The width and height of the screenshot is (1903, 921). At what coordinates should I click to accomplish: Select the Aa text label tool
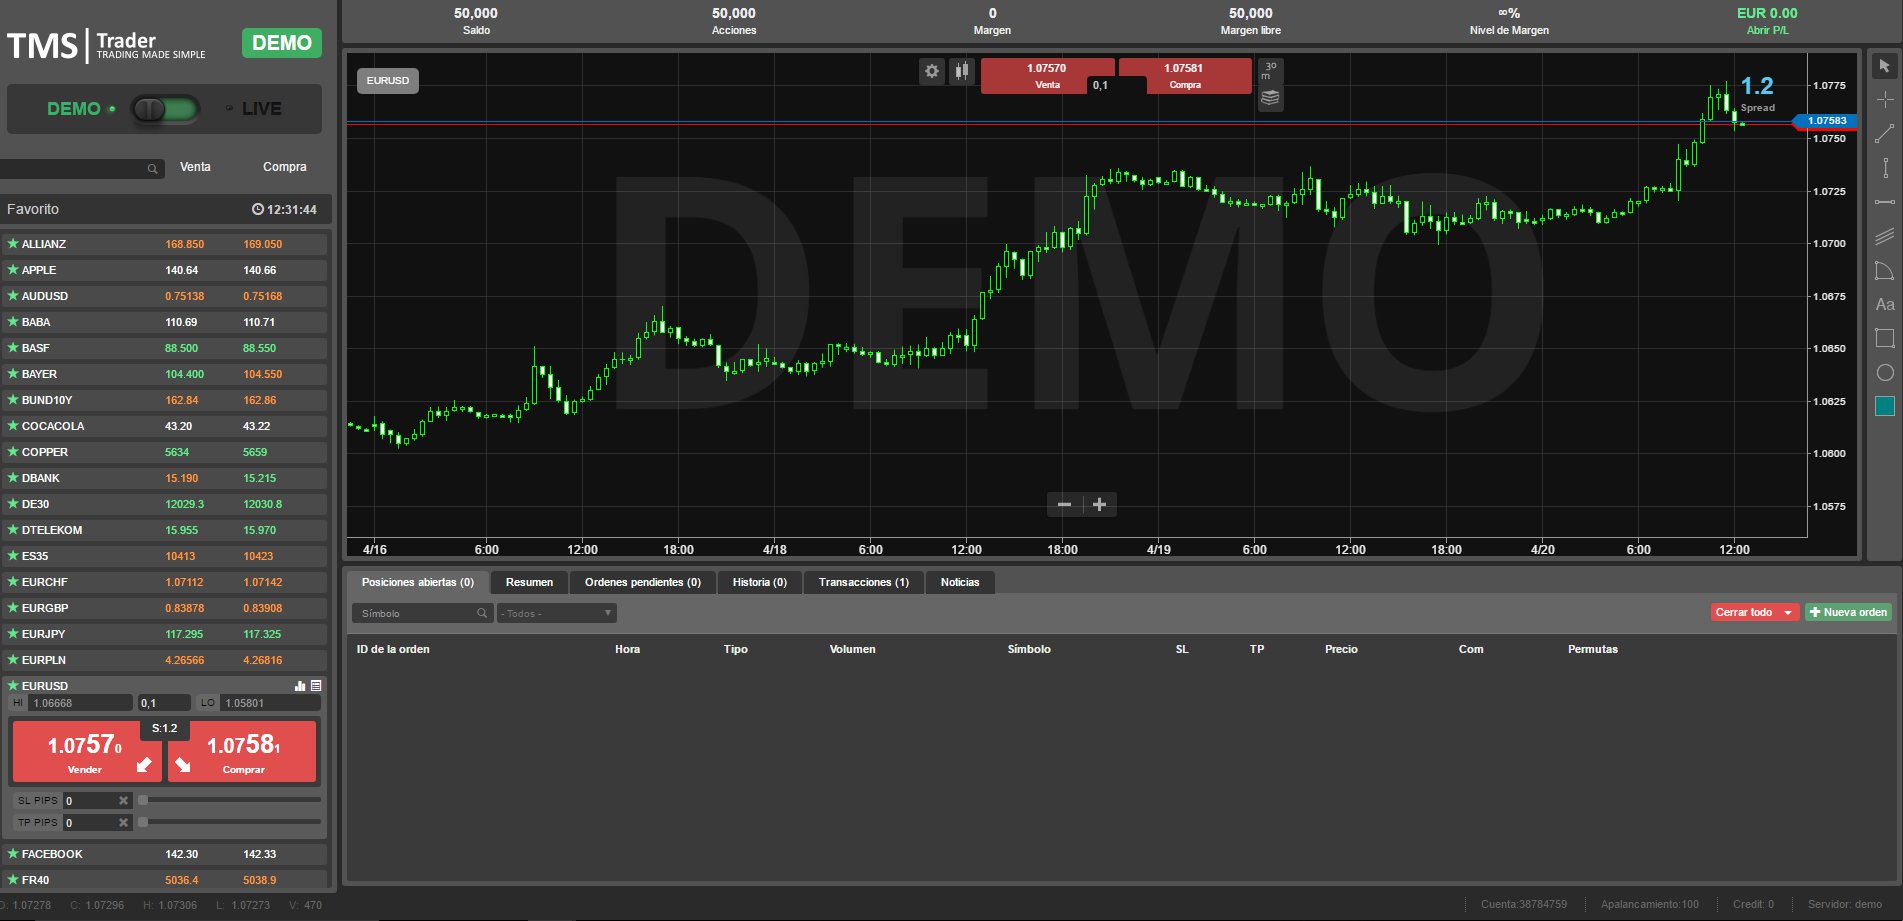(x=1884, y=304)
